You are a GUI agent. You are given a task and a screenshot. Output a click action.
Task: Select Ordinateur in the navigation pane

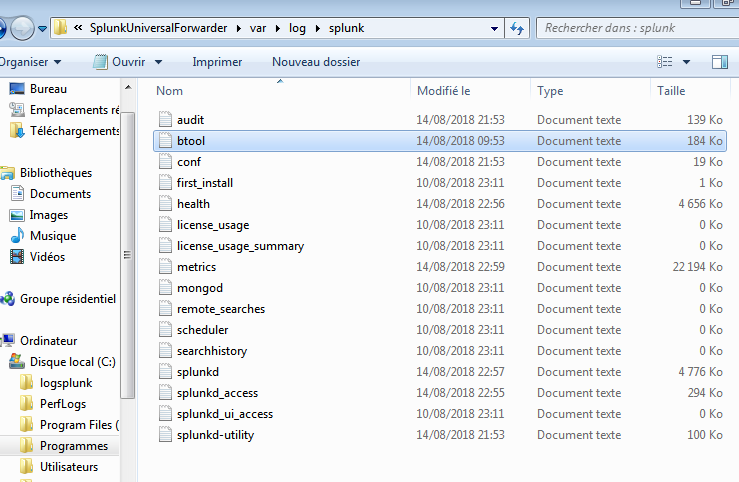[x=48, y=341]
